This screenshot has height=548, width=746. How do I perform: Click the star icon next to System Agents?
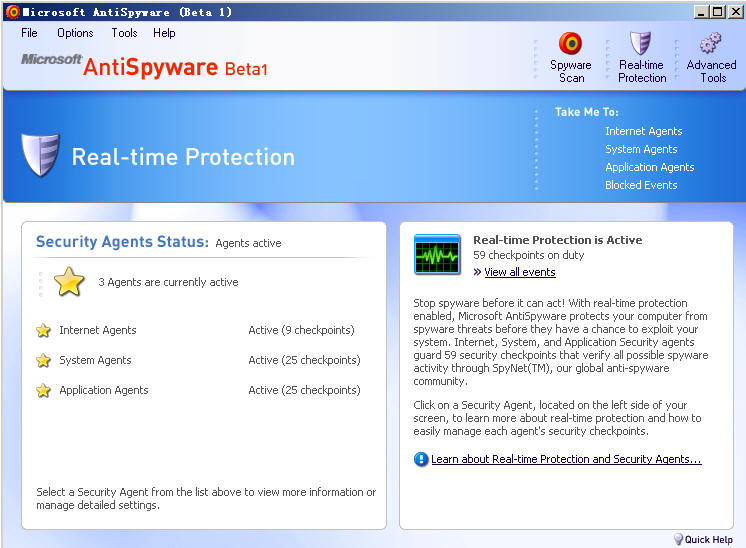click(43, 360)
